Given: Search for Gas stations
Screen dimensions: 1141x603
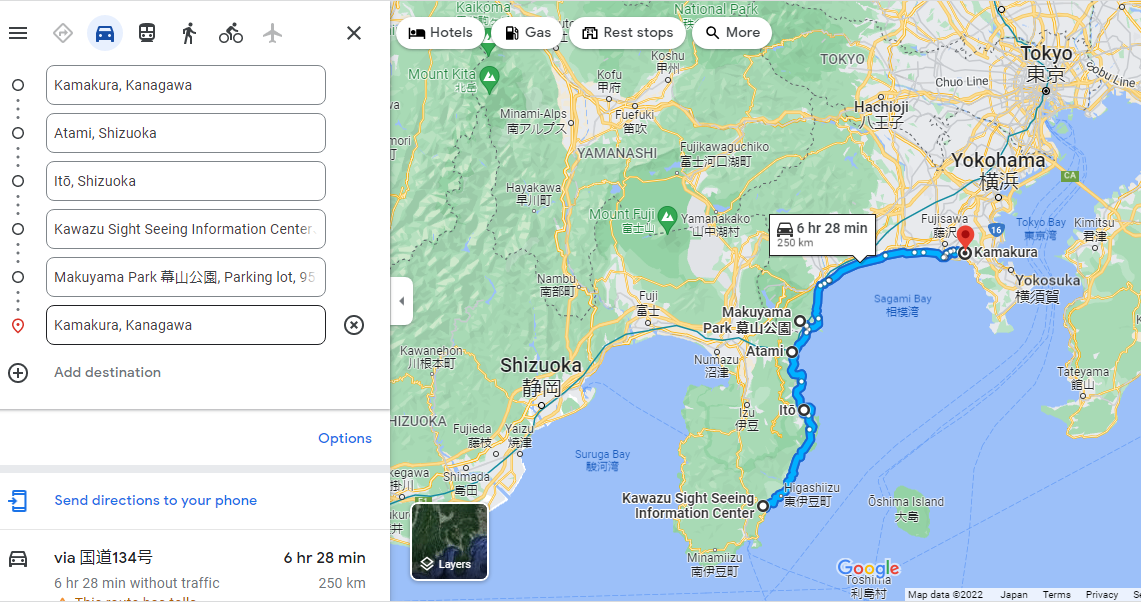Looking at the screenshot, I should tap(528, 33).
